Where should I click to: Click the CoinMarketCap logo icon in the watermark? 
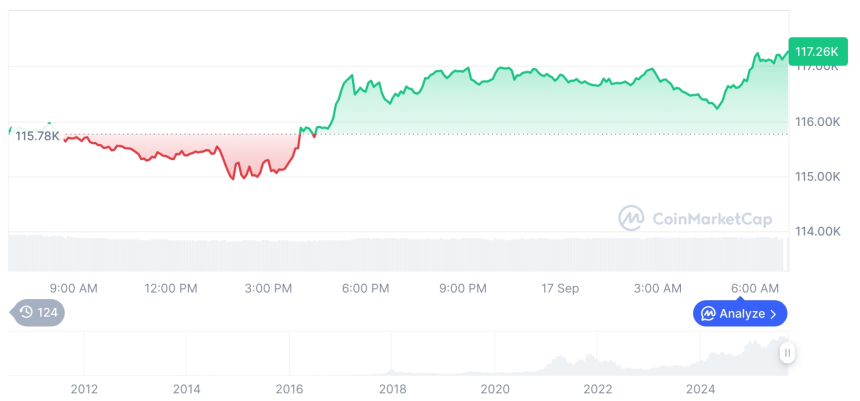(630, 217)
